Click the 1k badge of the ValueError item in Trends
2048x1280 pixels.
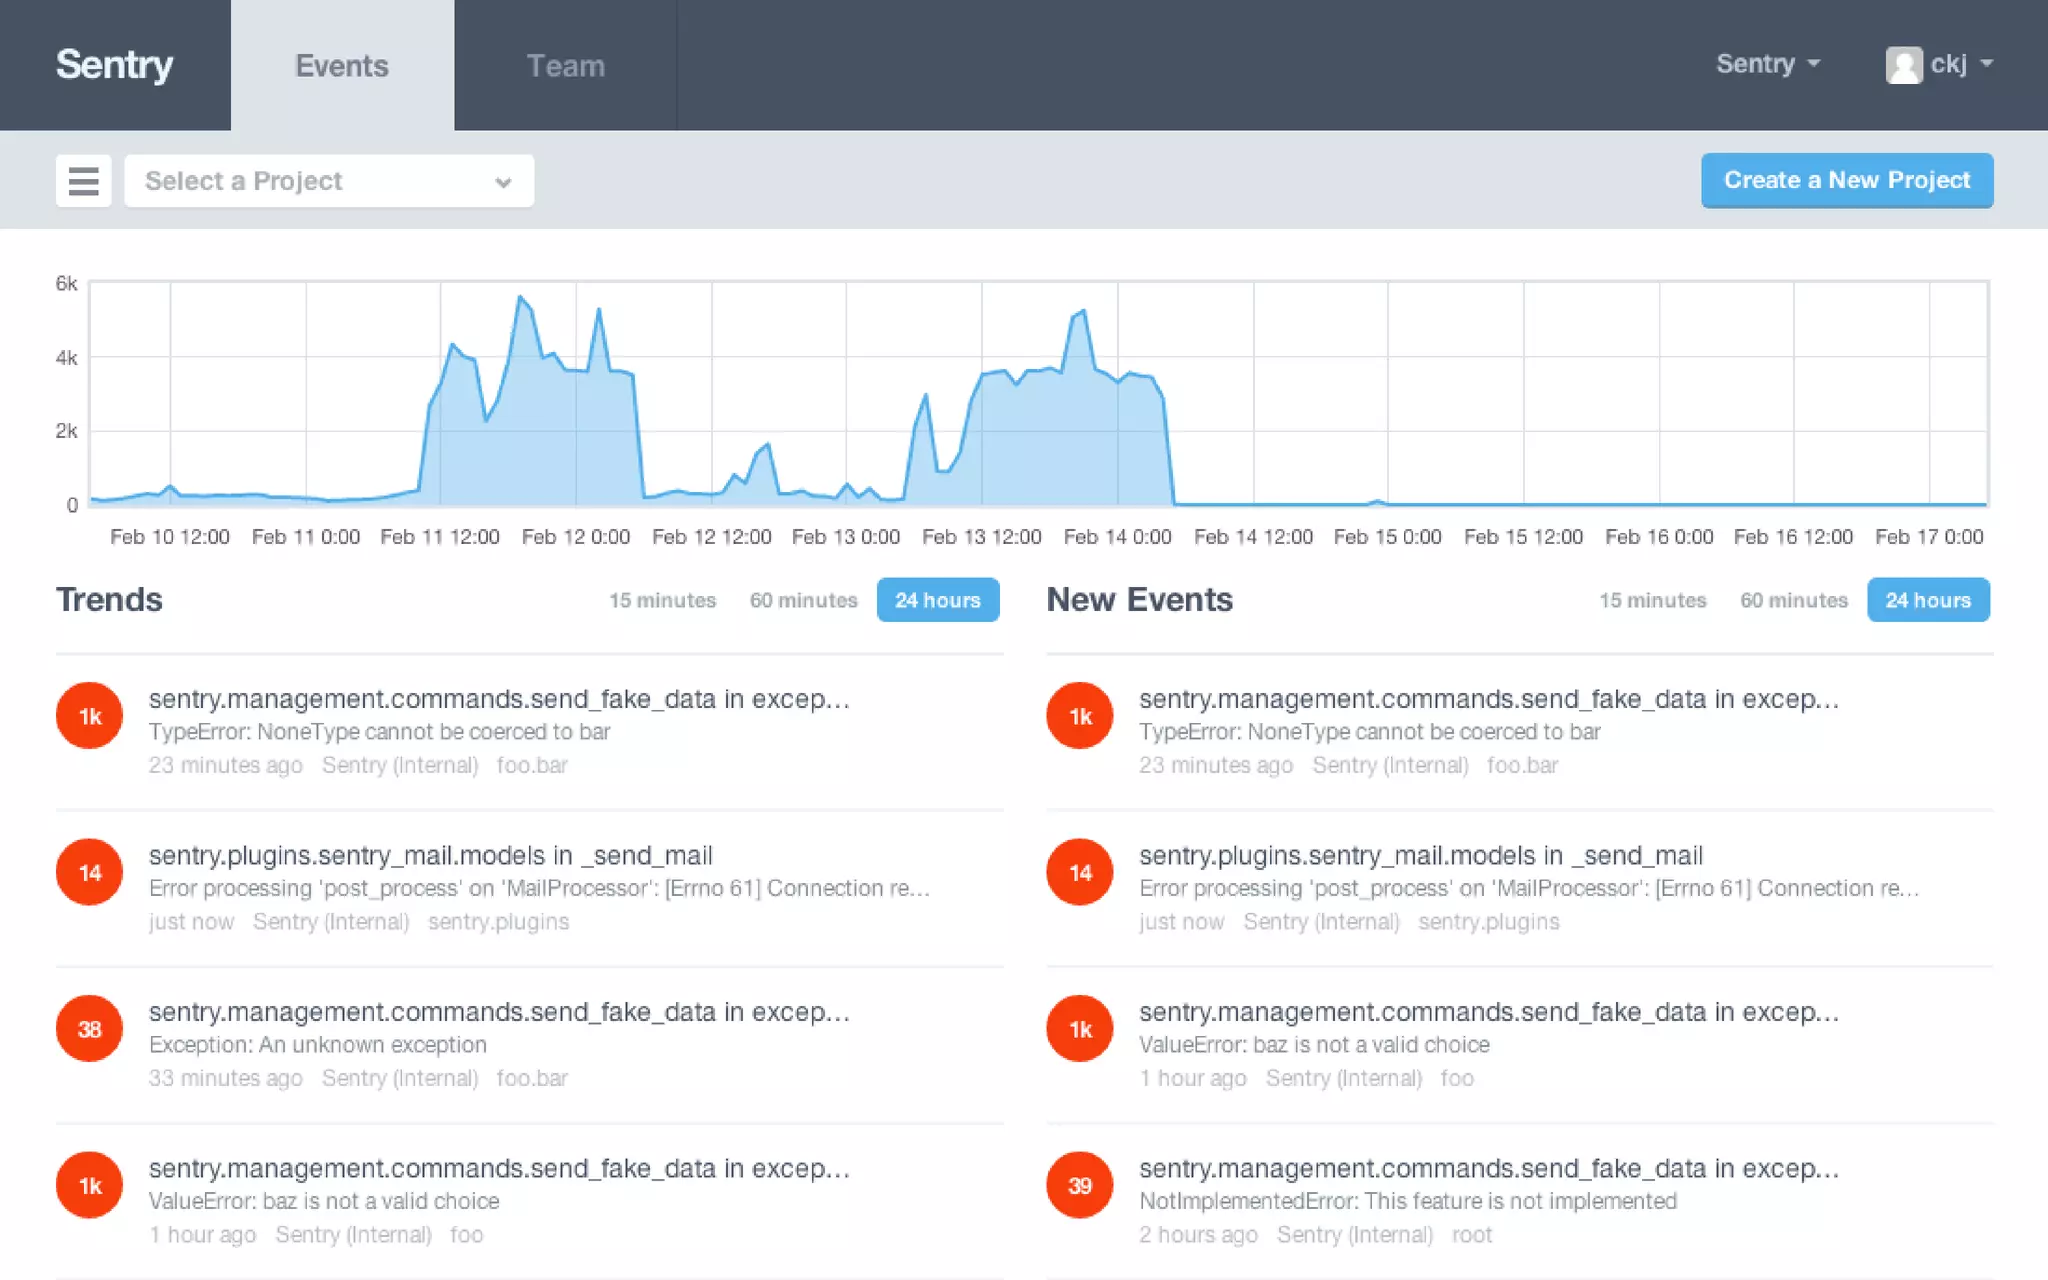(89, 1185)
